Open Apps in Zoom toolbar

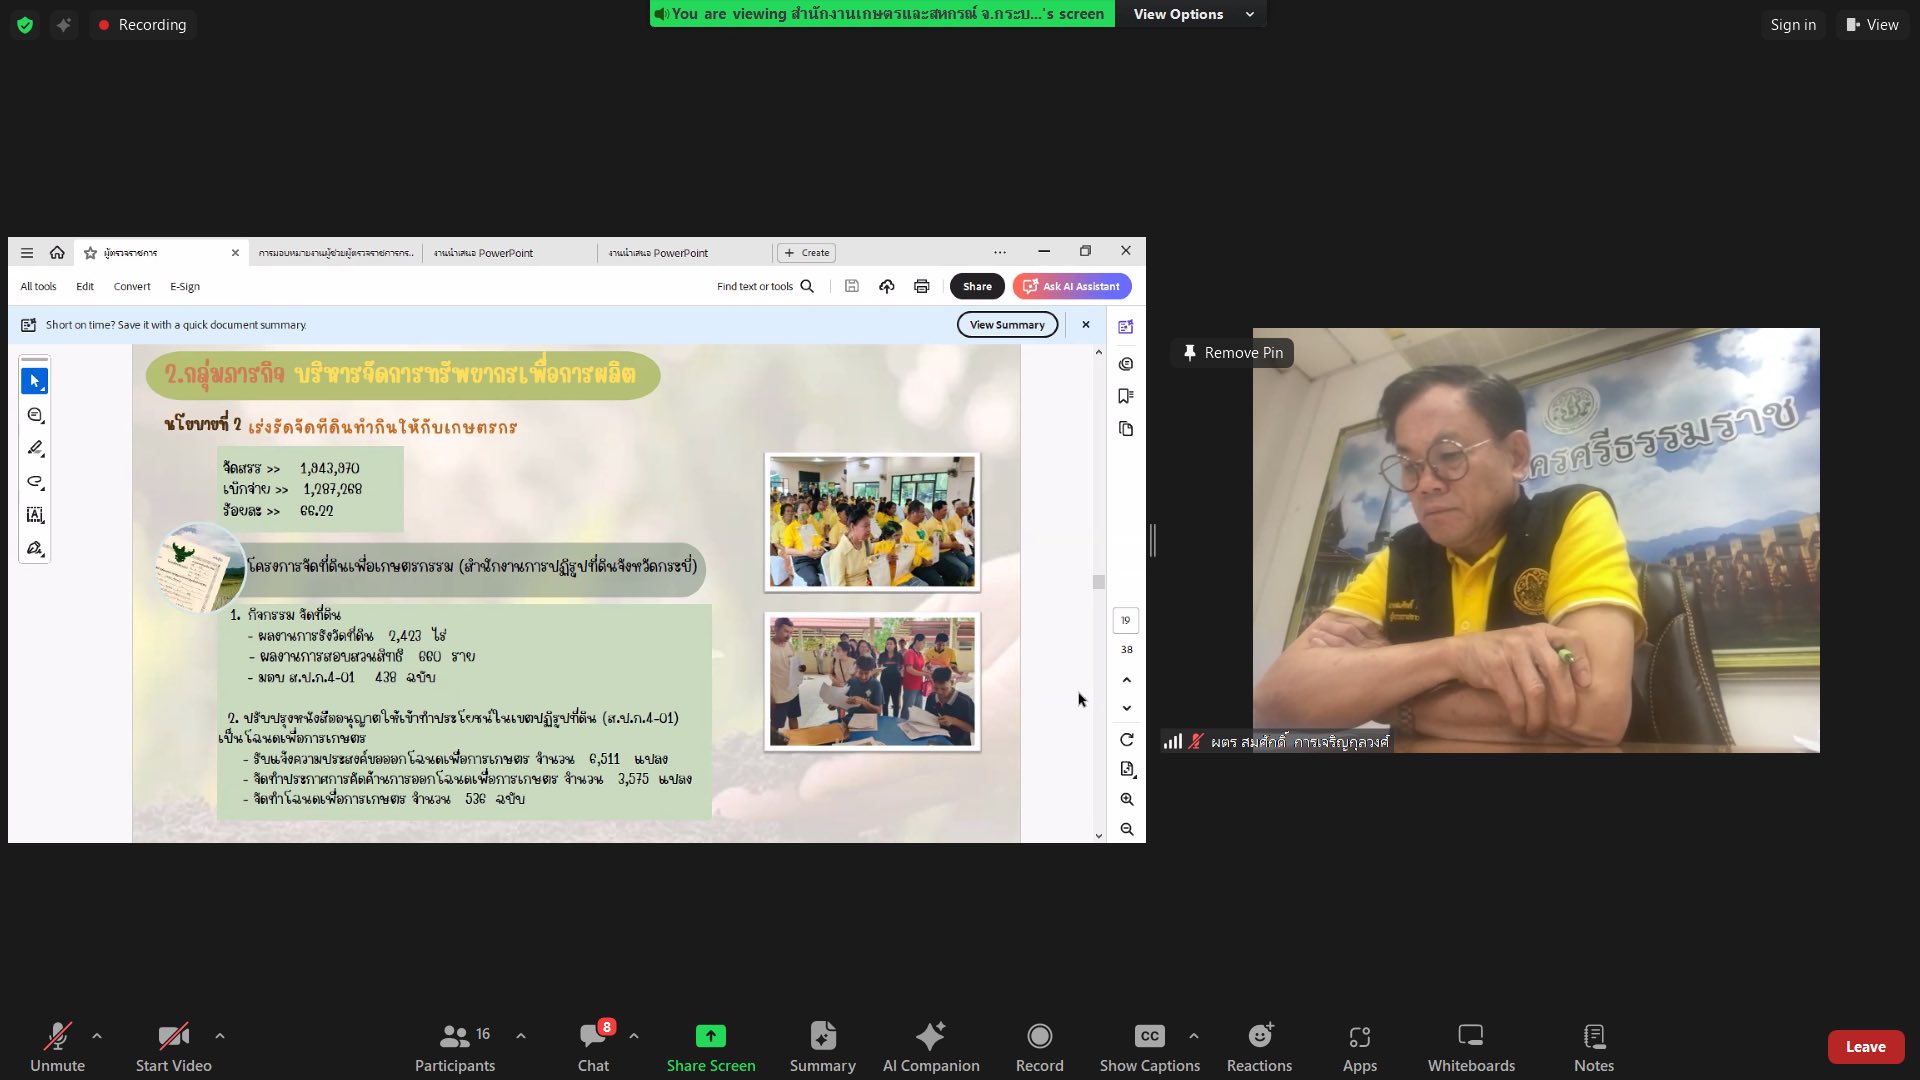pos(1359,1046)
